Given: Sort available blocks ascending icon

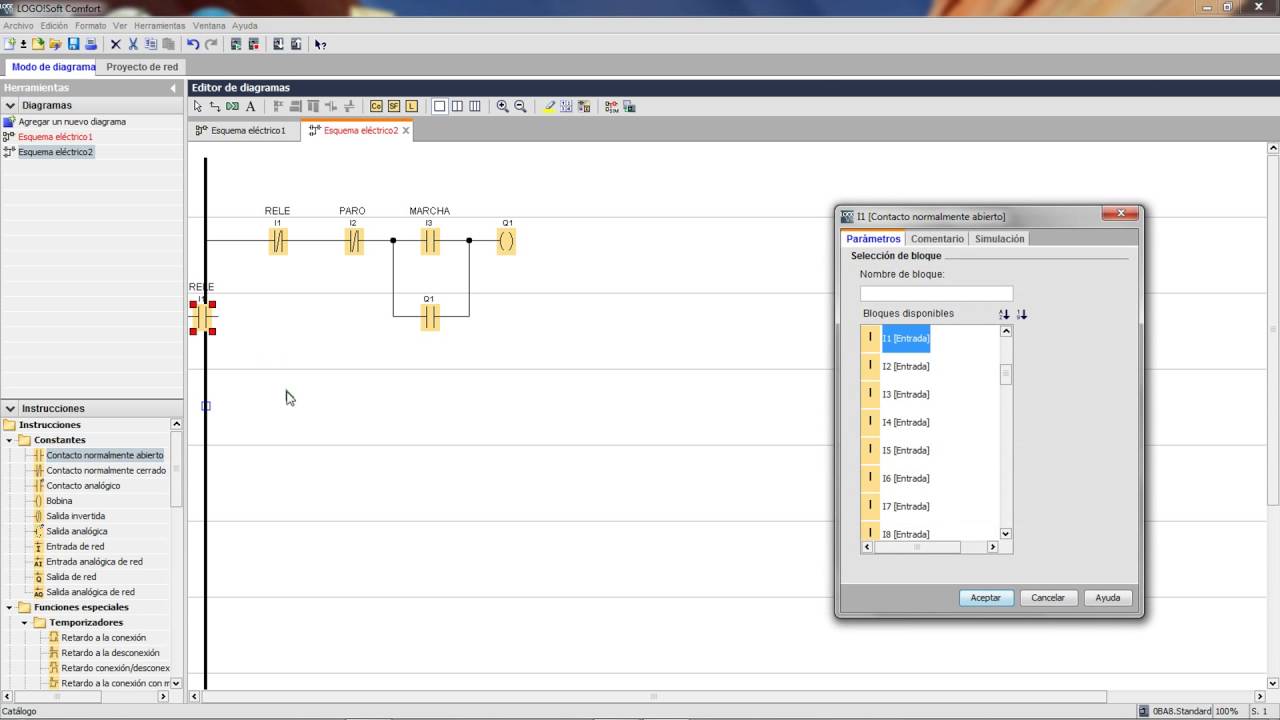Looking at the screenshot, I should click(1004, 314).
